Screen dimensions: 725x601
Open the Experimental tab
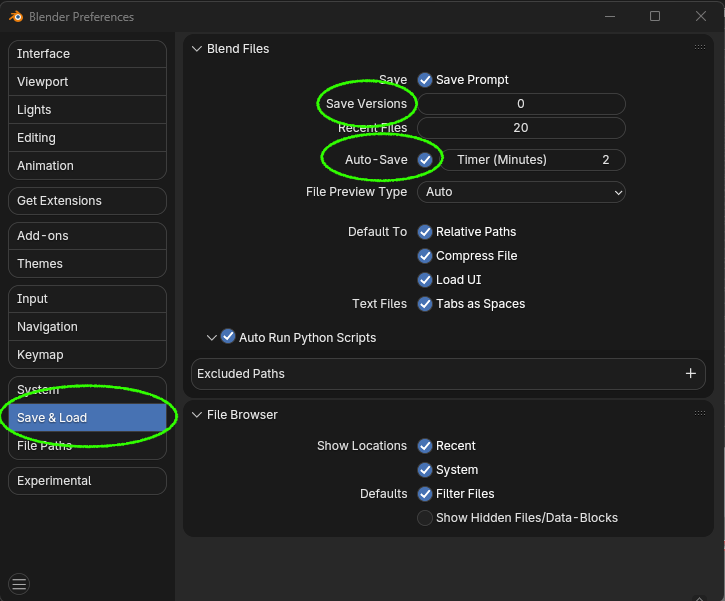(87, 481)
